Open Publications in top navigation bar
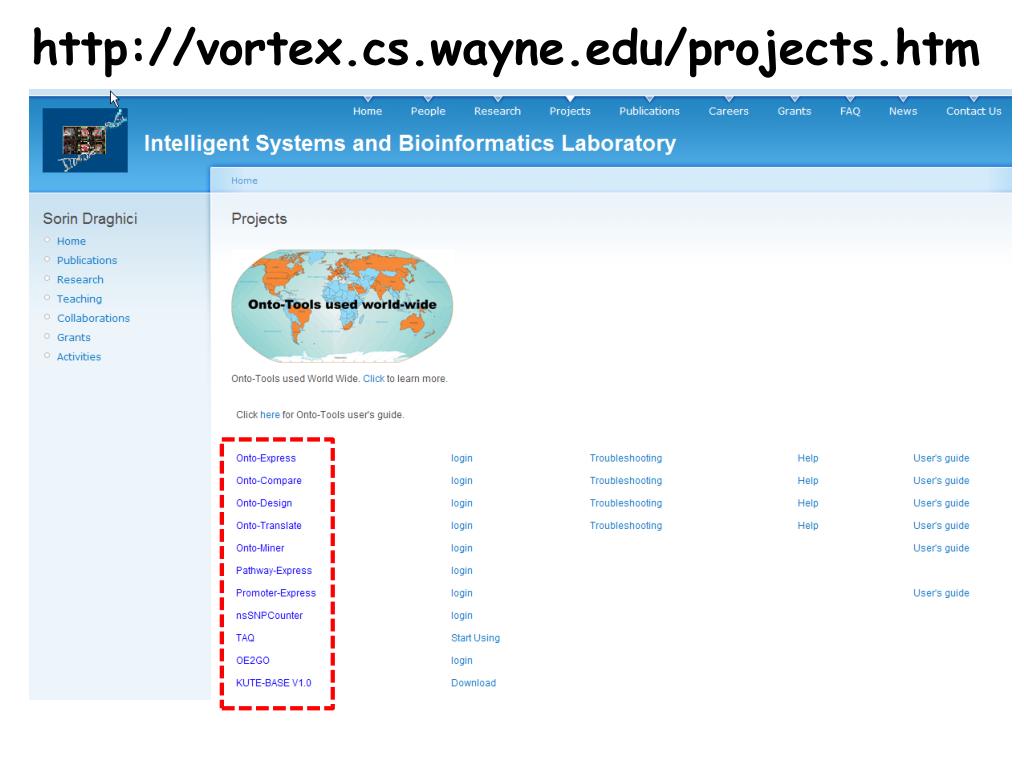 649,111
